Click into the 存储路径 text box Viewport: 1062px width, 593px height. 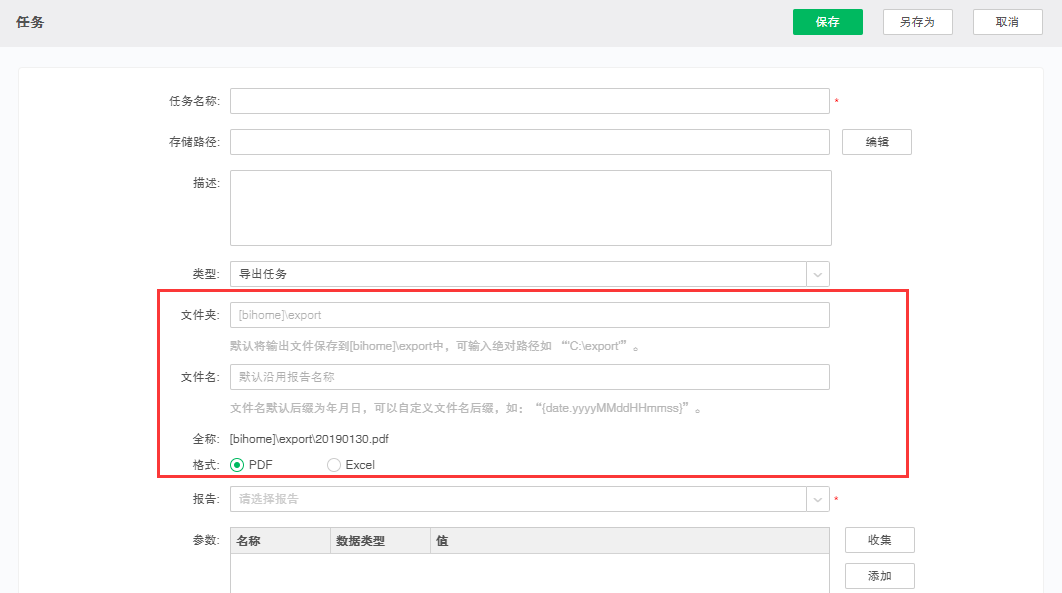529,142
